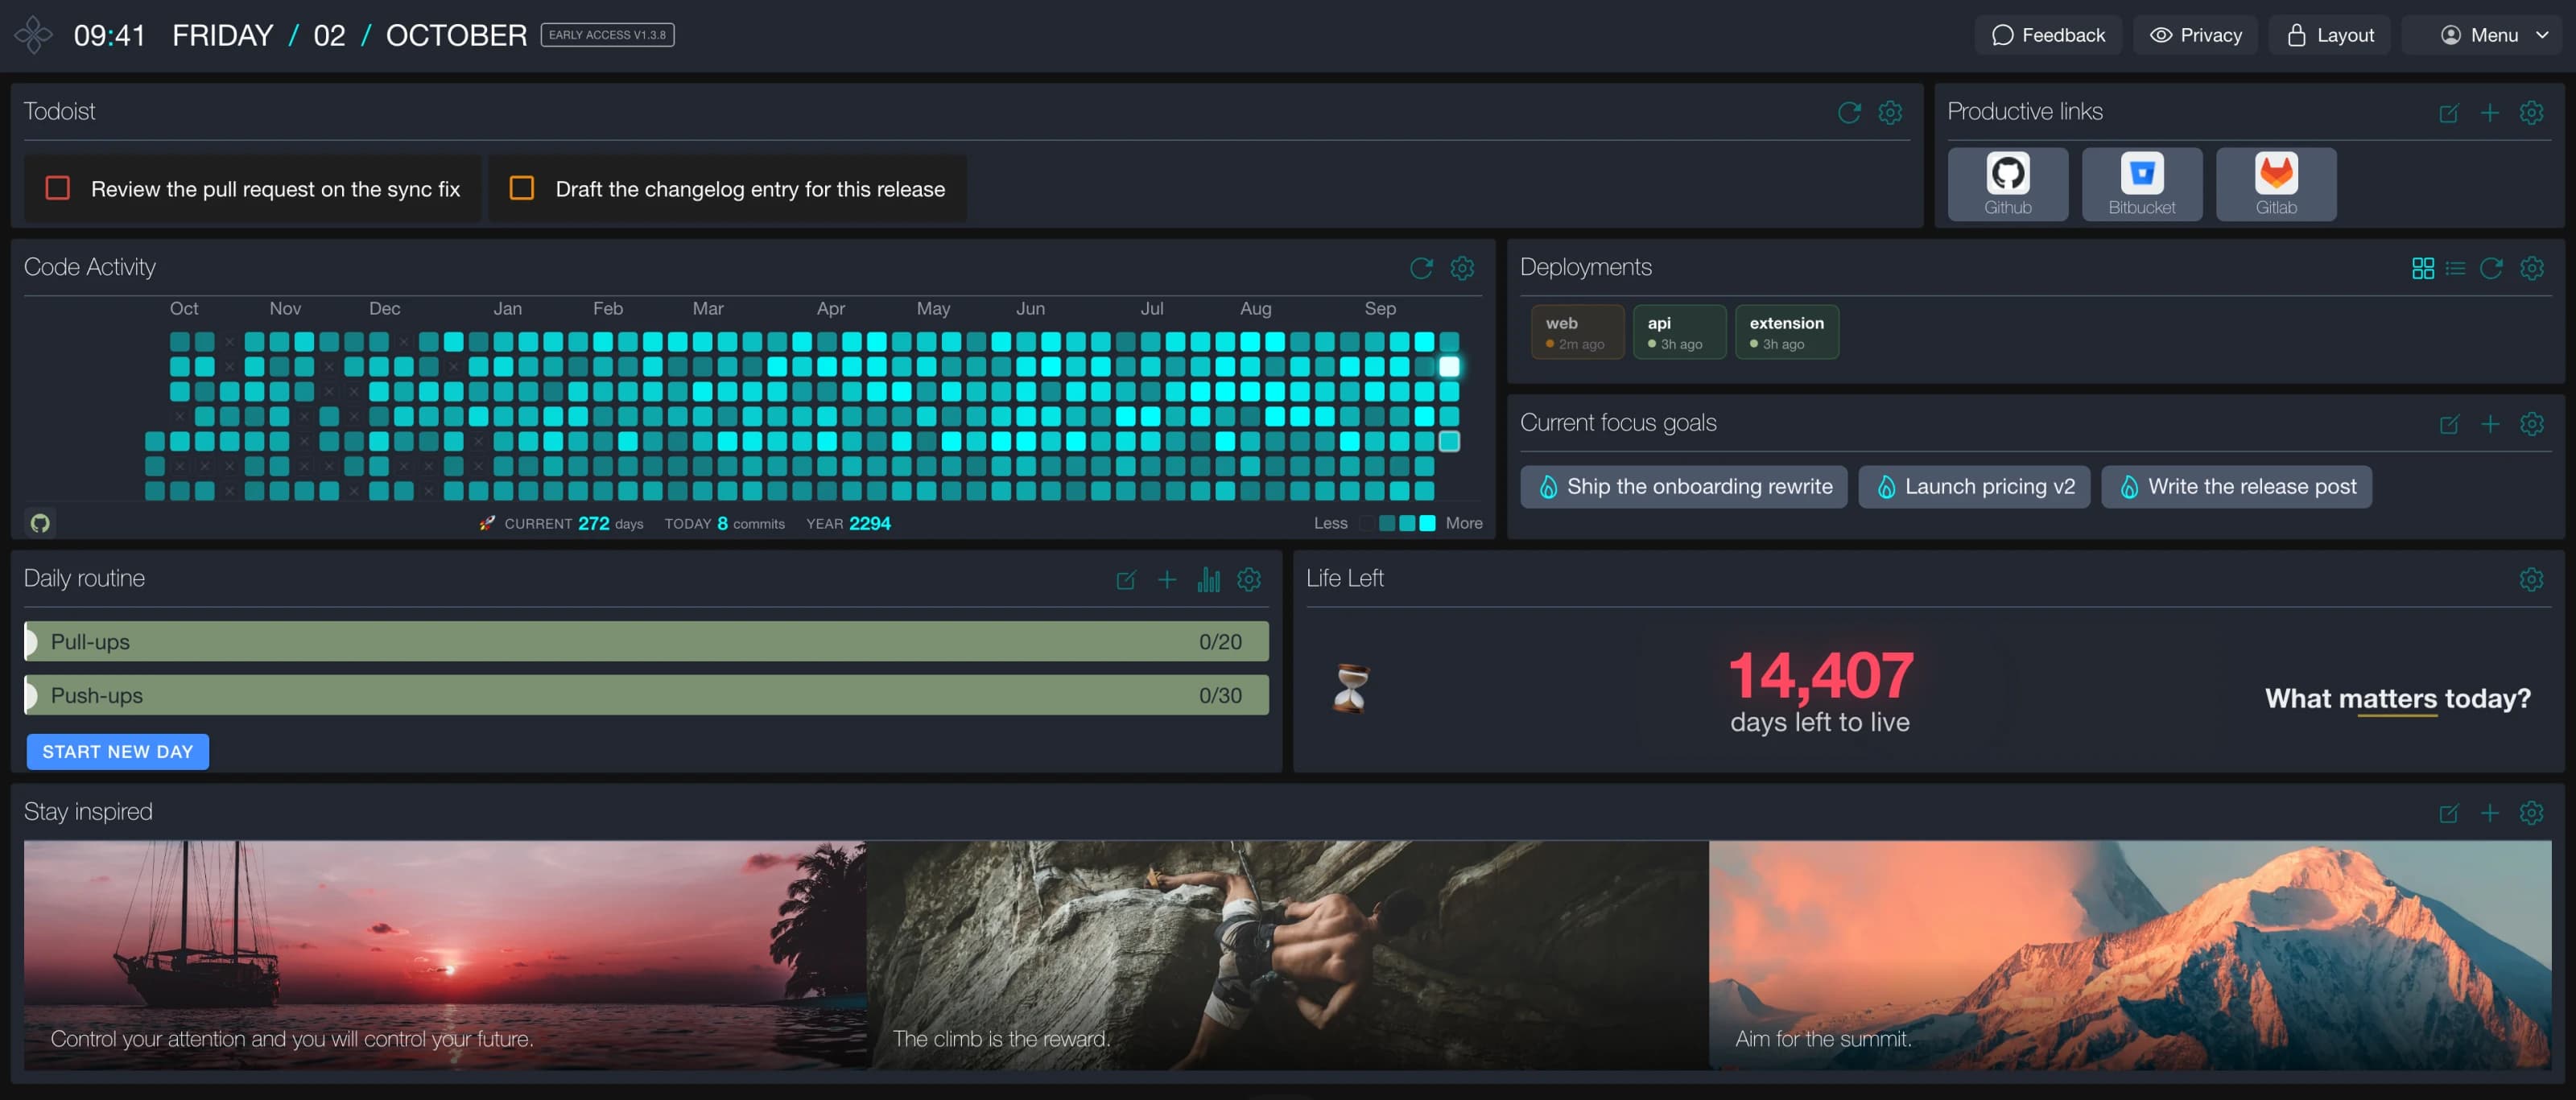Edit Productive links list
The image size is (2576, 1100).
2449,113
